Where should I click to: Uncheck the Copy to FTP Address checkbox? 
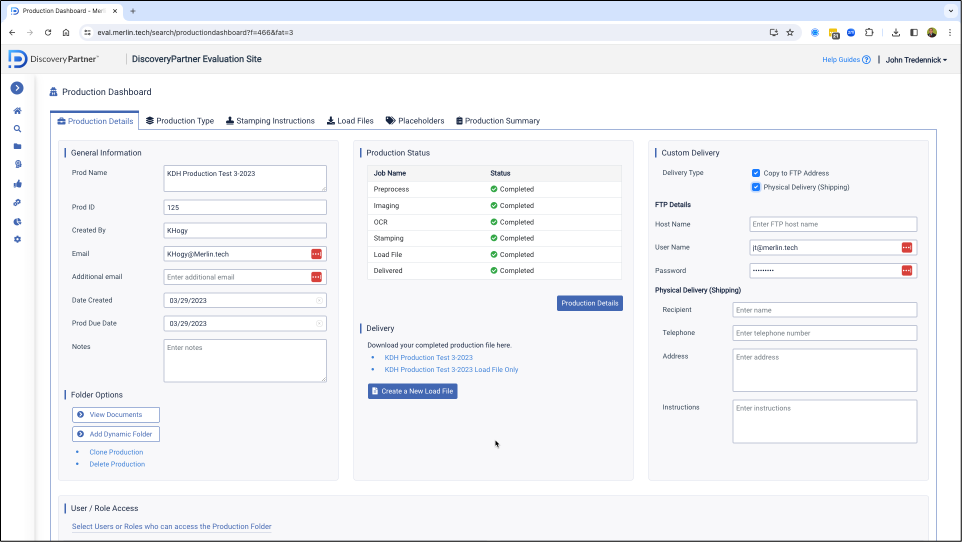756,173
